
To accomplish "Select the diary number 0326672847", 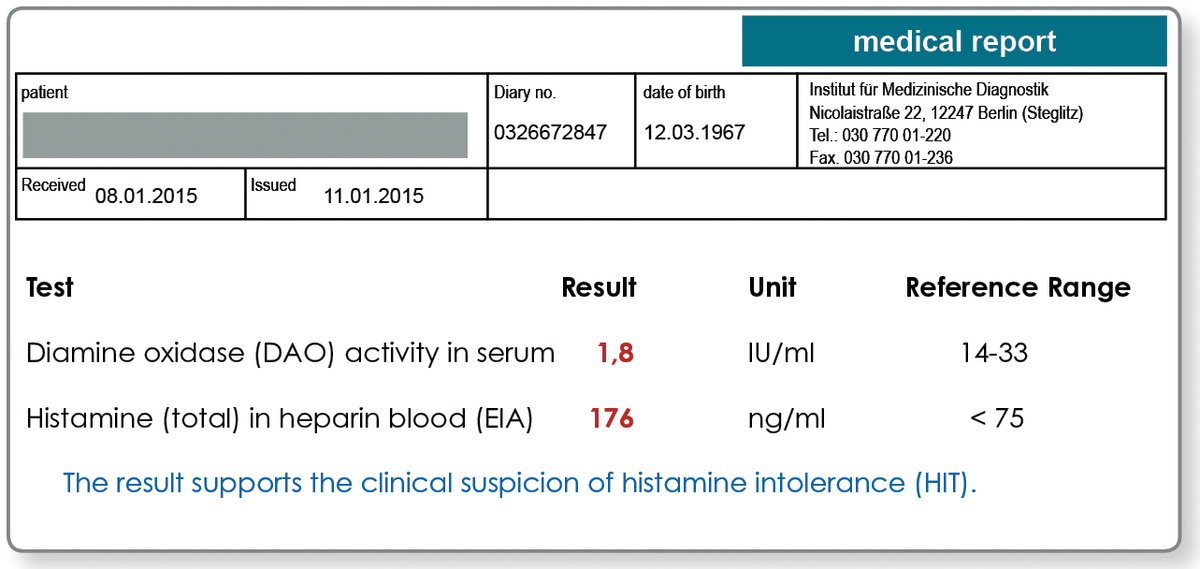I will point(551,133).
